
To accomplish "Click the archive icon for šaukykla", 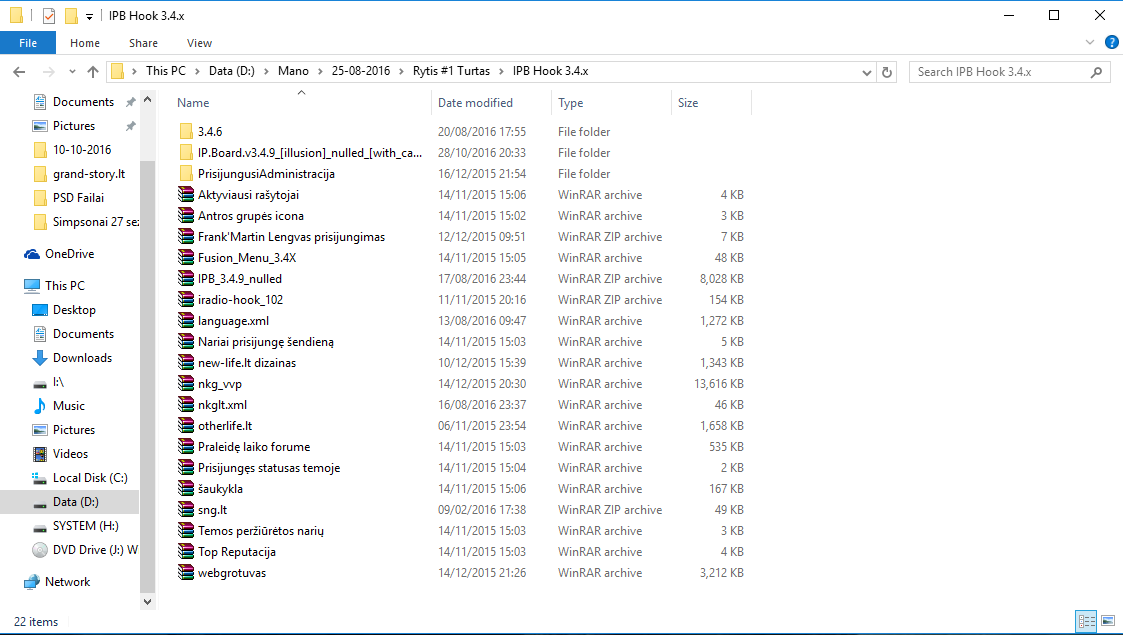I will click(186, 488).
